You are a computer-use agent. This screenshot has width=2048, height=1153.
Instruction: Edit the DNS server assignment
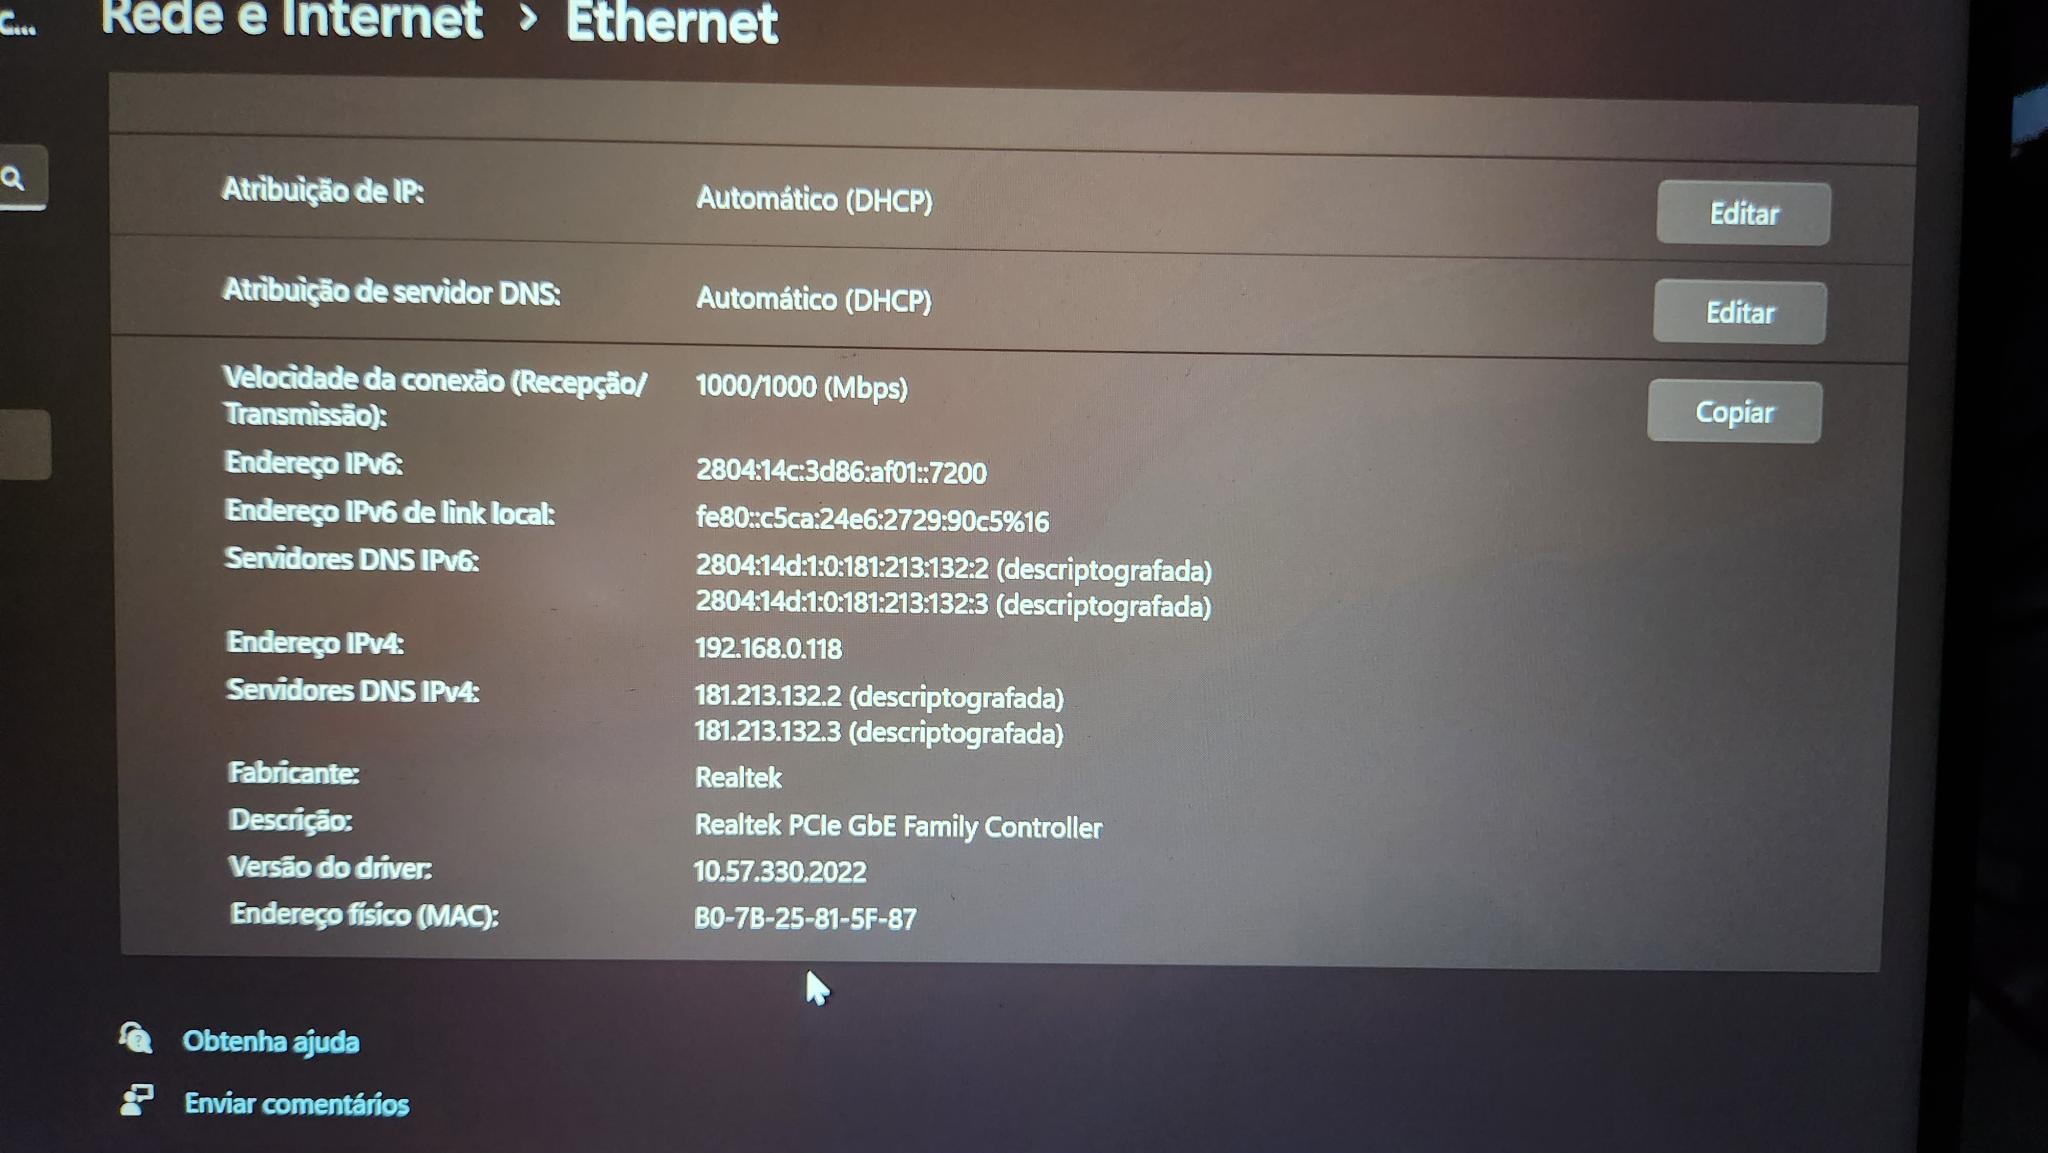tap(1739, 312)
